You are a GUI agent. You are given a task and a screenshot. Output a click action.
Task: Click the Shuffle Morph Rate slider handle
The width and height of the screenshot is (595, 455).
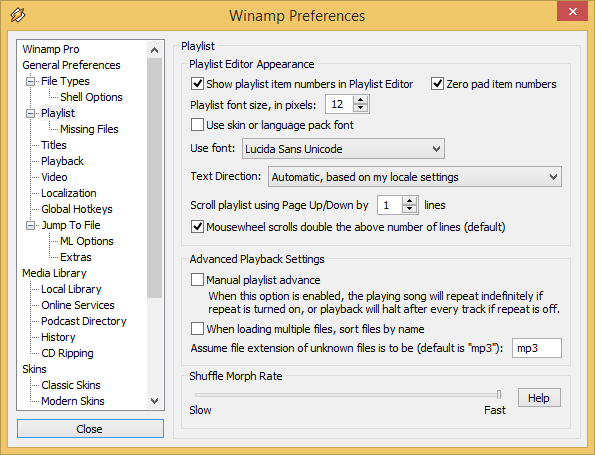tap(499, 395)
